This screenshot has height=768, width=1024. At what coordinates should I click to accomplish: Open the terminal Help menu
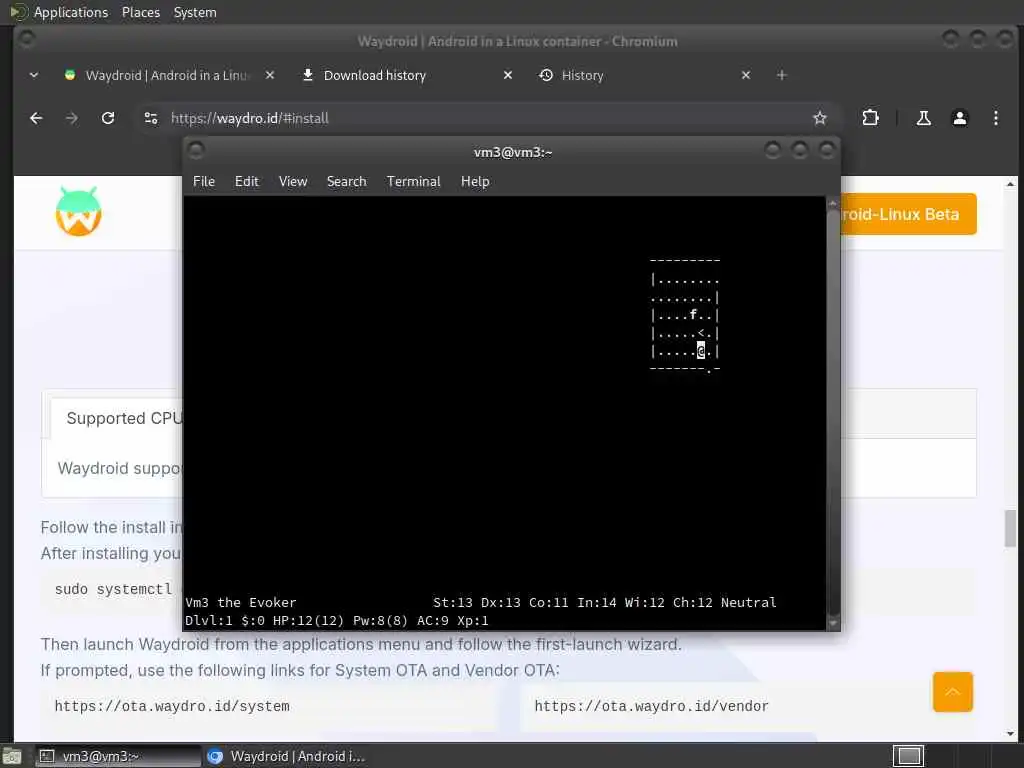475,182
